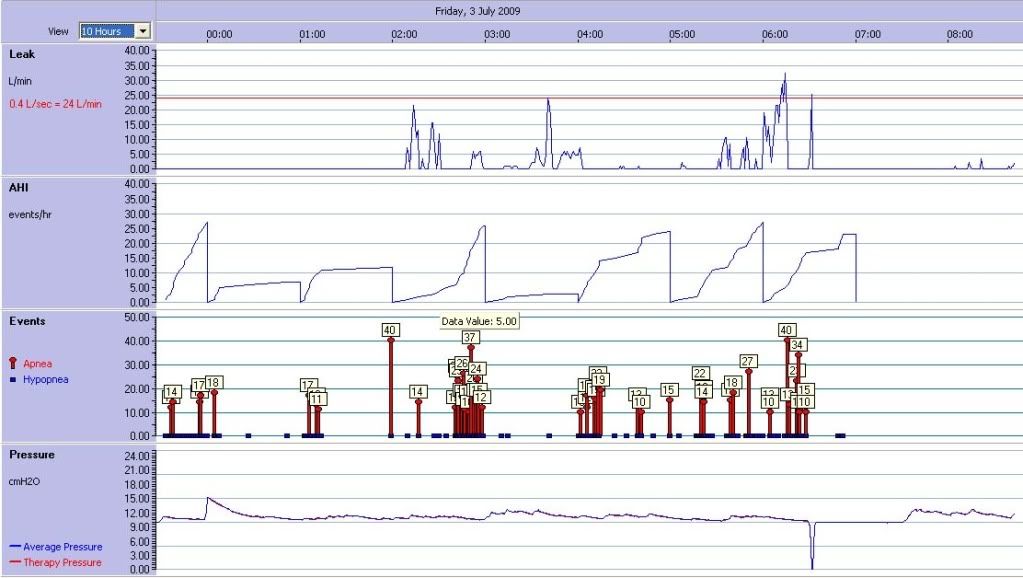
Task: Click the Events panel title
Action: coord(26,321)
